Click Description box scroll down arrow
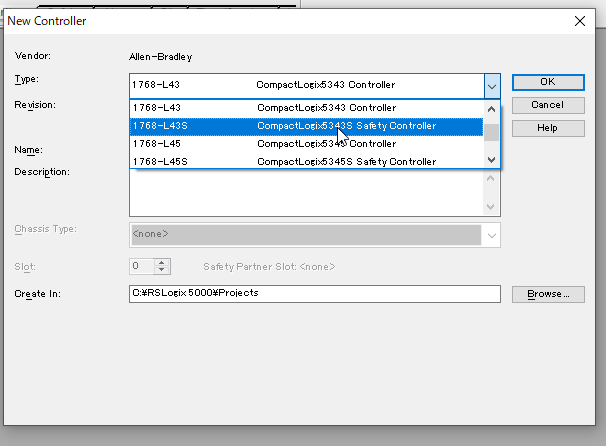The width and height of the screenshot is (606, 446). click(x=490, y=207)
